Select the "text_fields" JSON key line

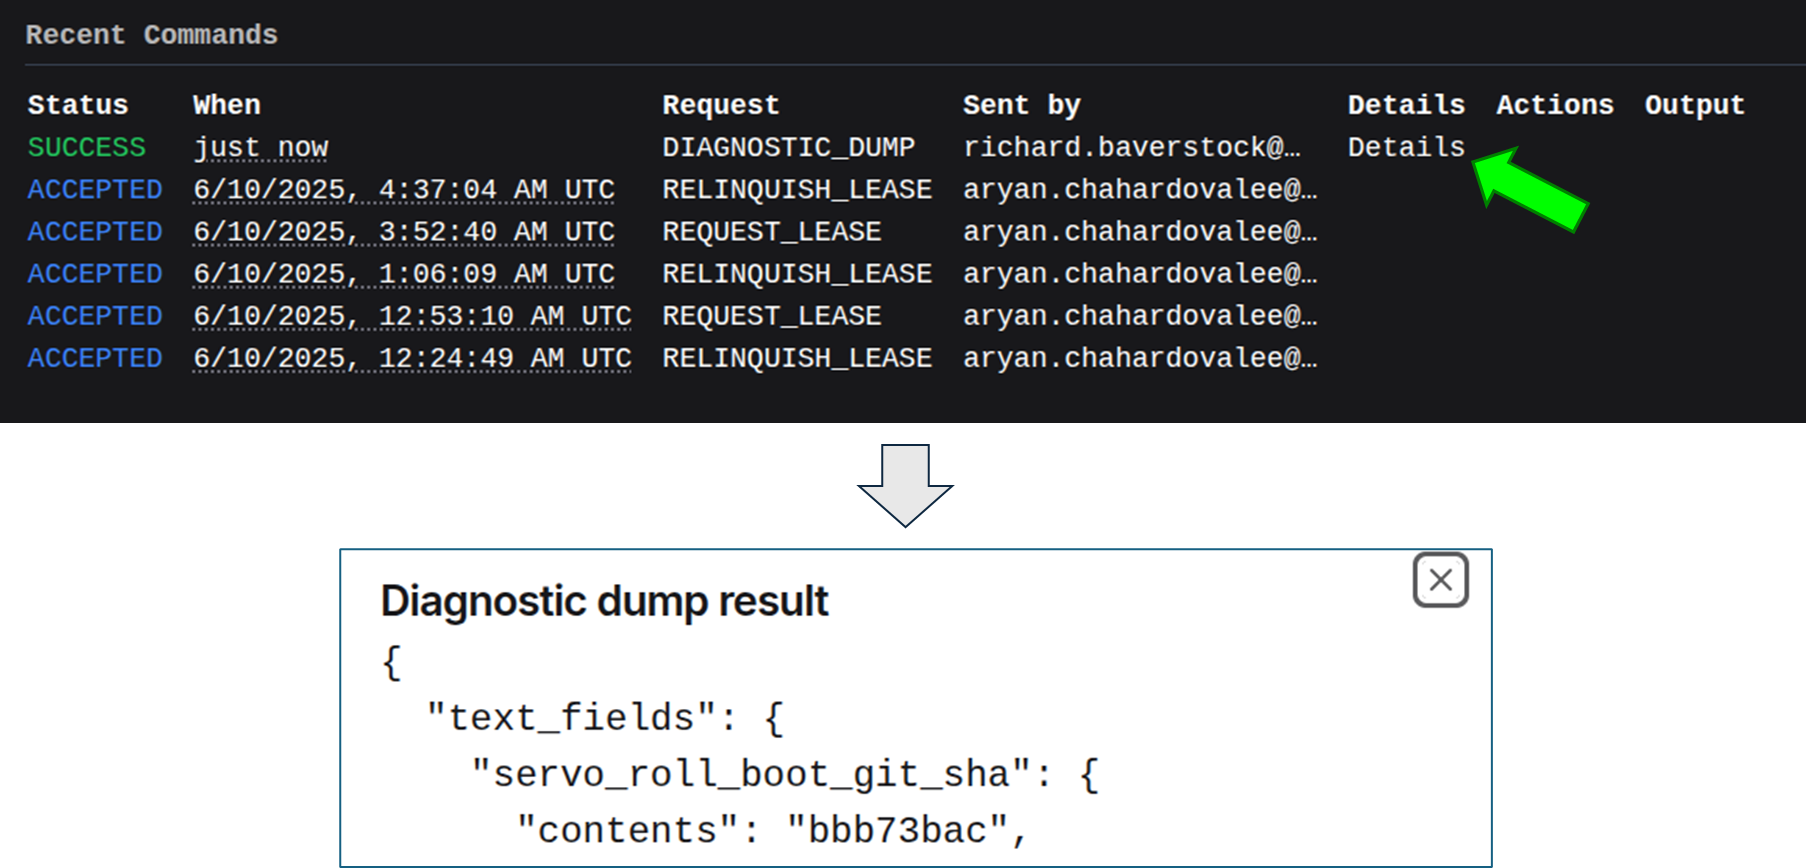[x=605, y=718]
